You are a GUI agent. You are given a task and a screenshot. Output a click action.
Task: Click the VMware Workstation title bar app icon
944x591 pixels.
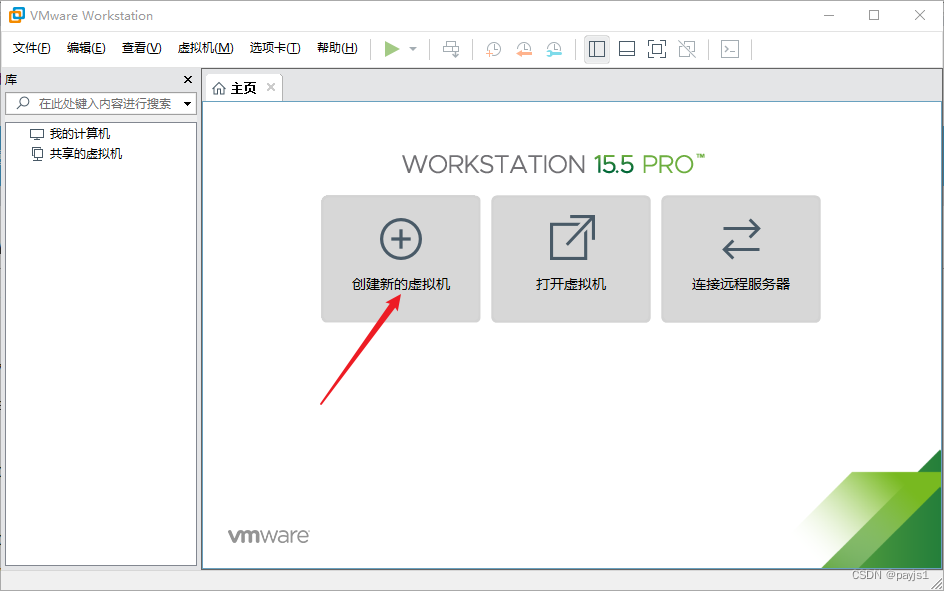17,16
